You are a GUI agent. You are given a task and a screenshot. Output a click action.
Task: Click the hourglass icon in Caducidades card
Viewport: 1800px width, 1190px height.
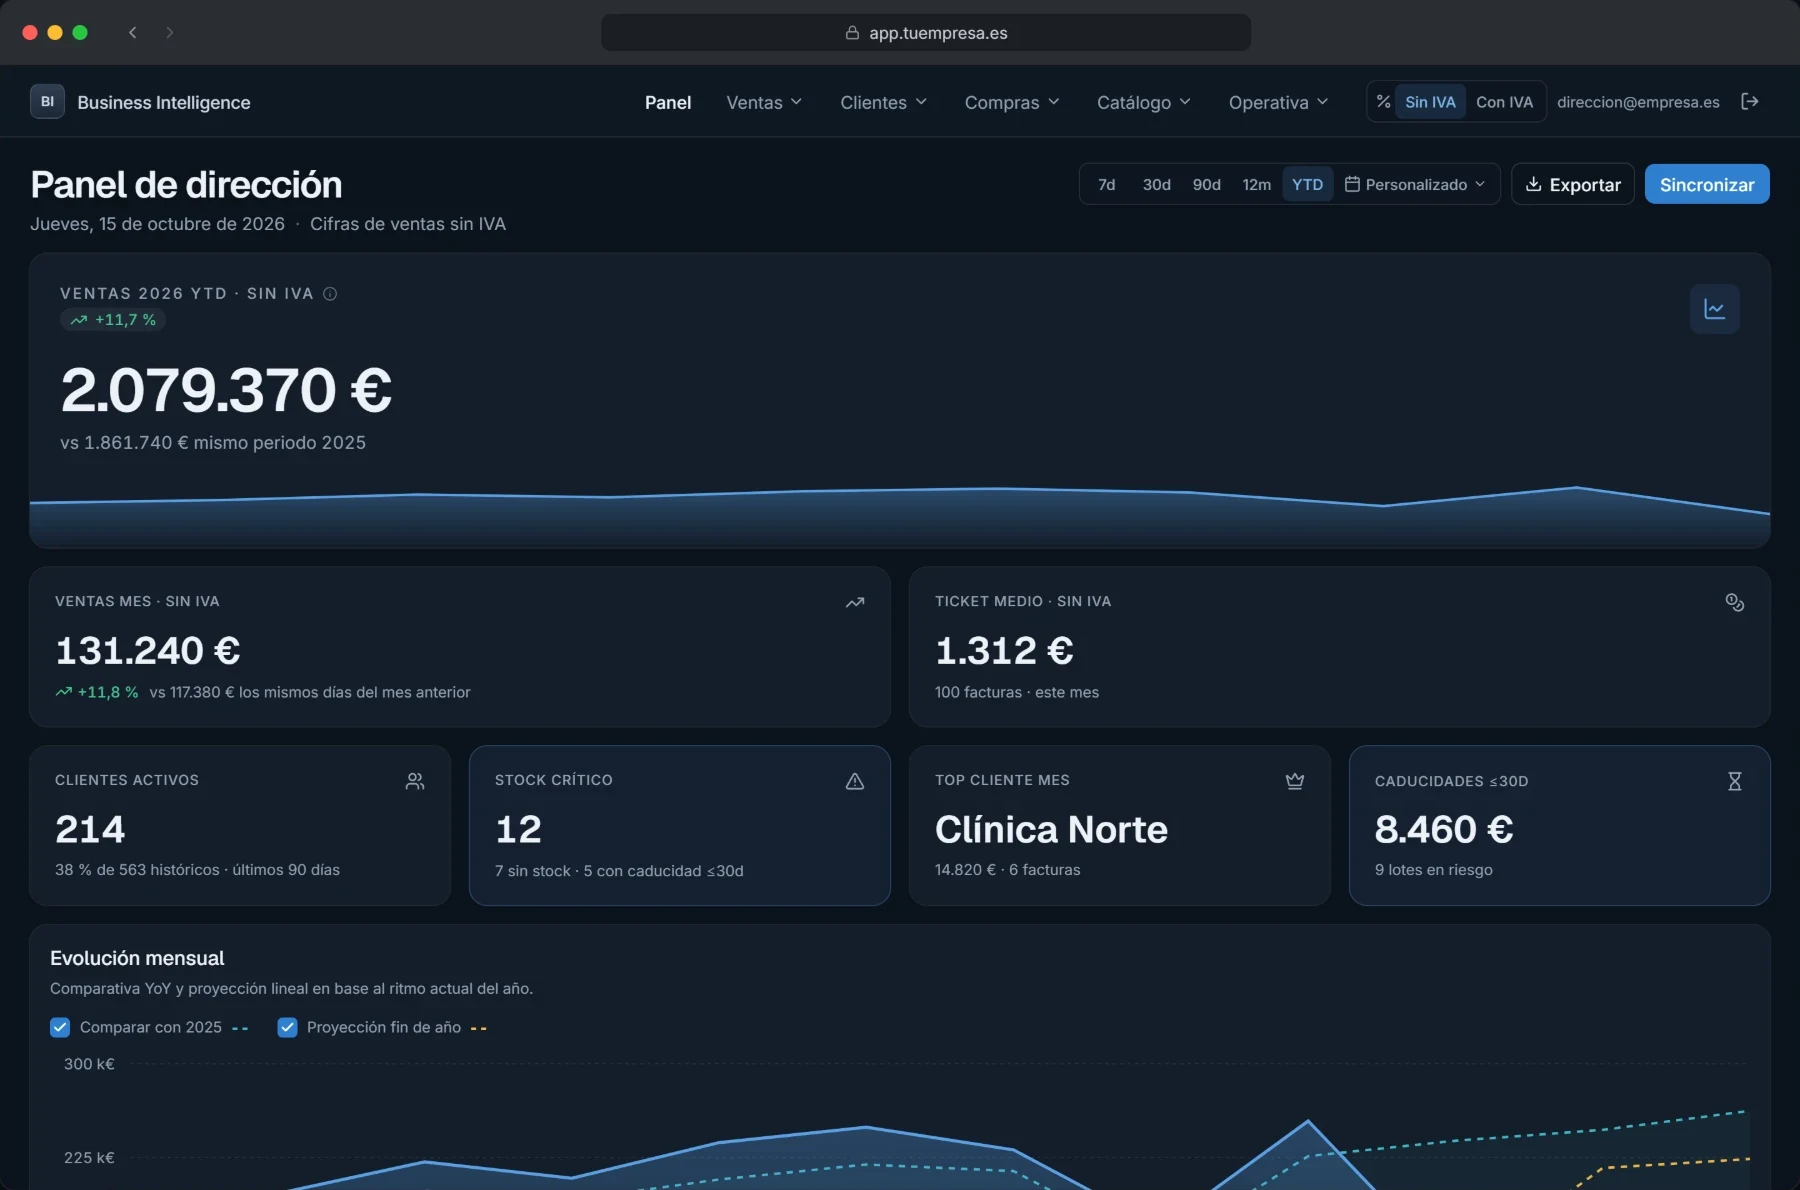1735,781
